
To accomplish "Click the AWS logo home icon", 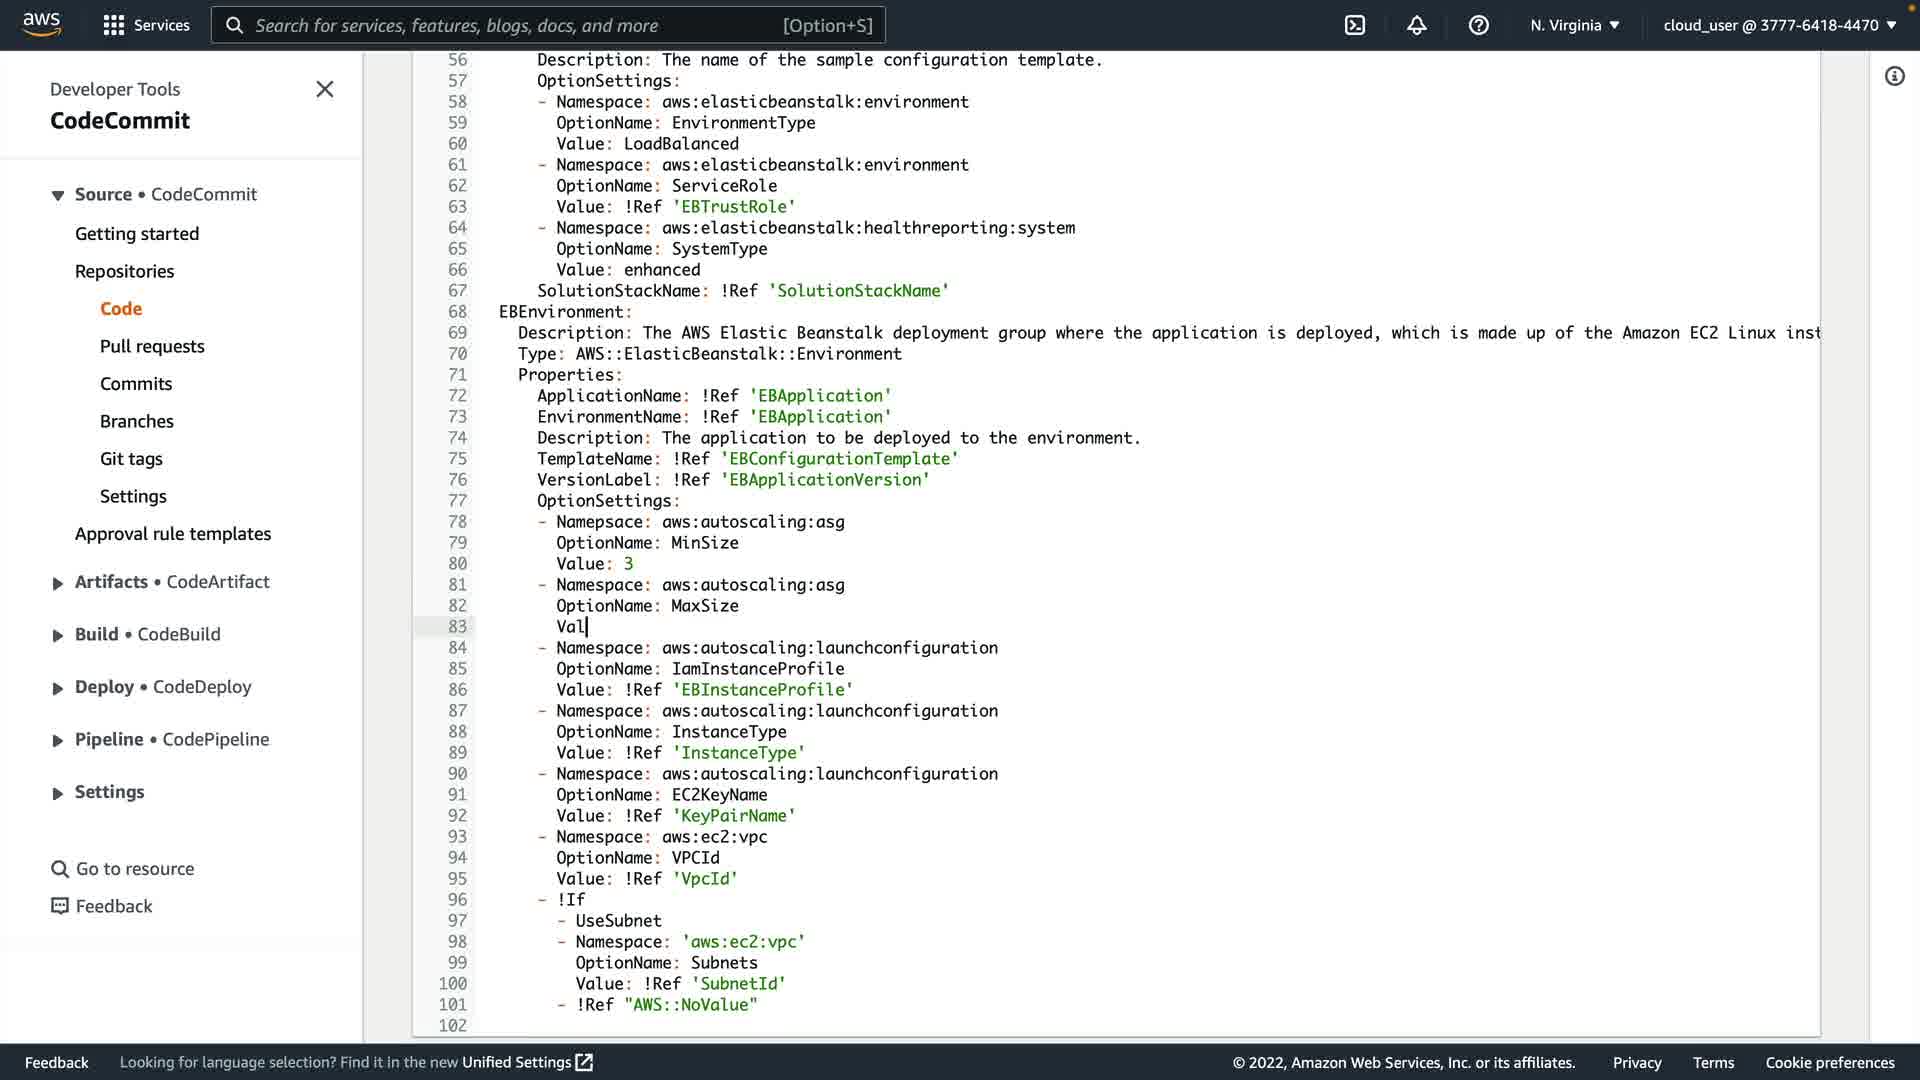I will click(x=42, y=24).
